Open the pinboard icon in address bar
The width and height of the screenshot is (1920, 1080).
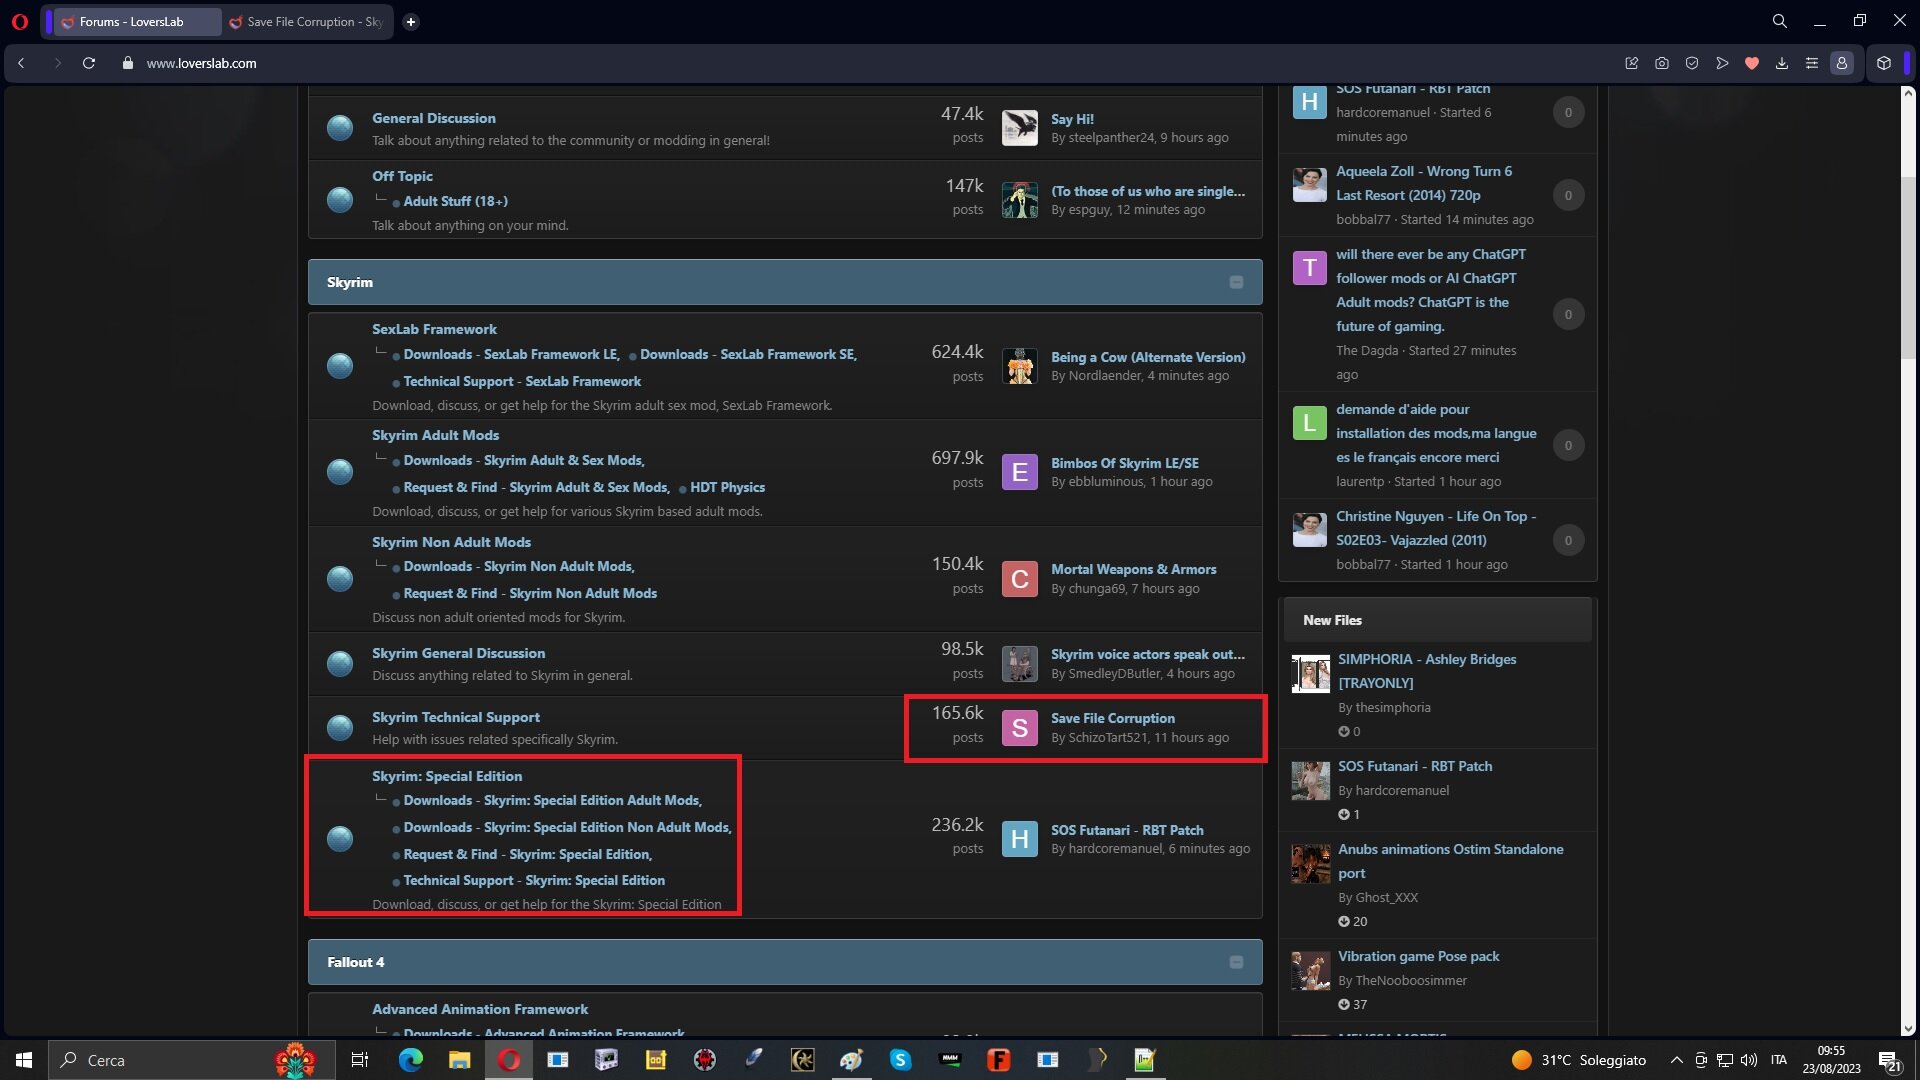(x=1631, y=63)
